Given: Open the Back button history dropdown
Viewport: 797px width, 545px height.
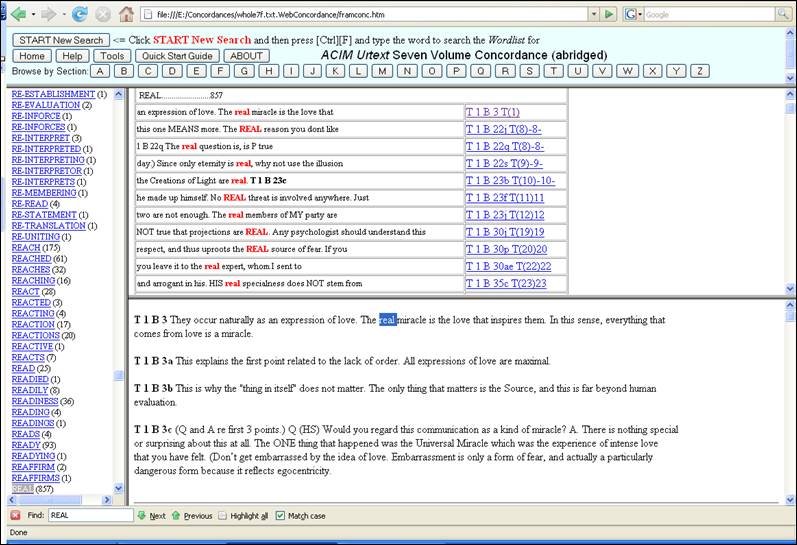Looking at the screenshot, I should (x=34, y=14).
